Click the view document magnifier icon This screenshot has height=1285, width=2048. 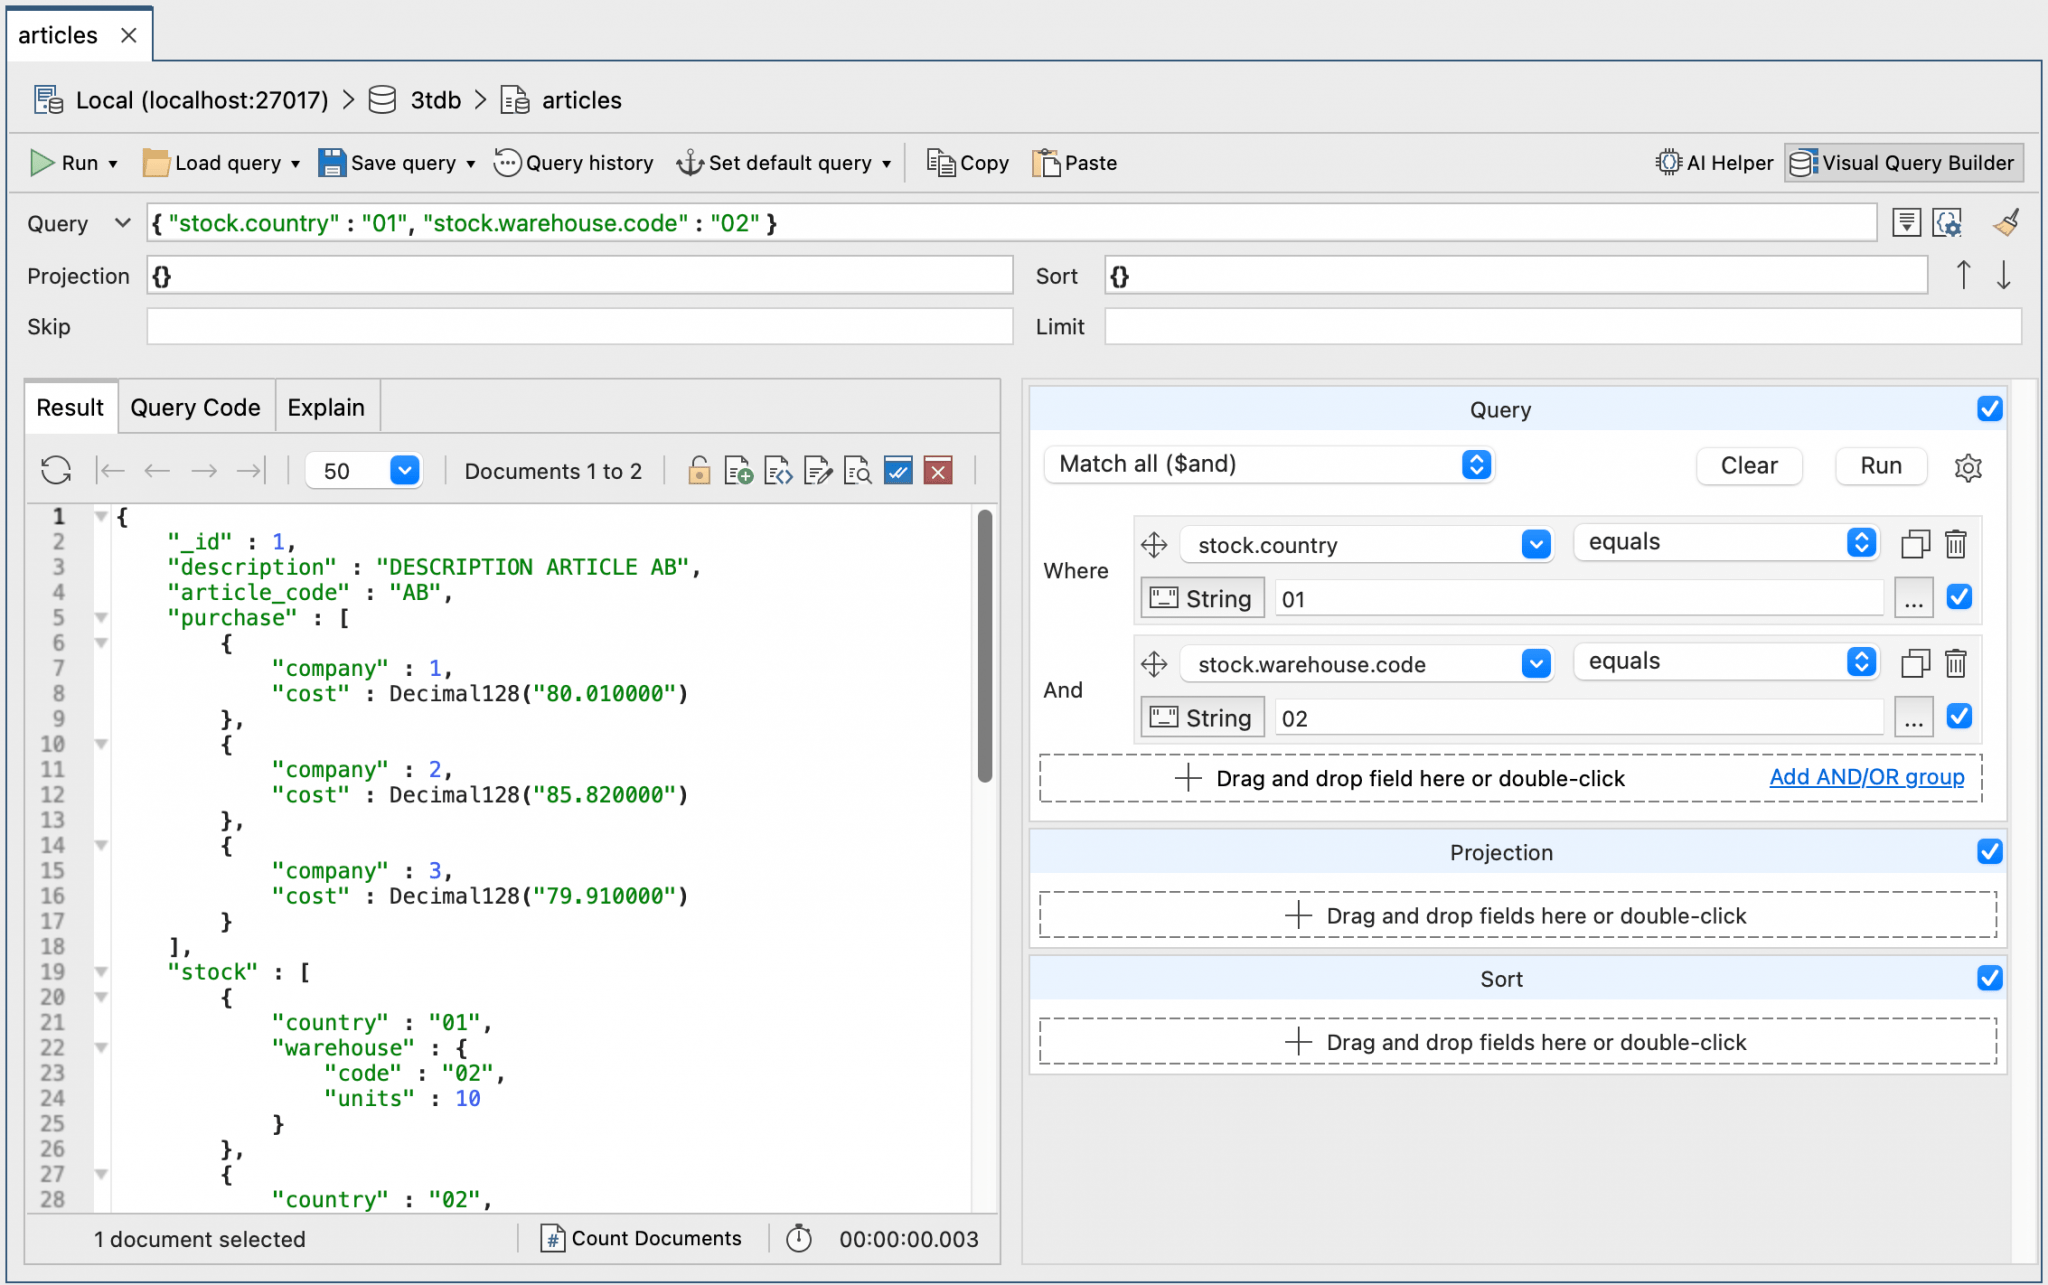(x=857, y=470)
